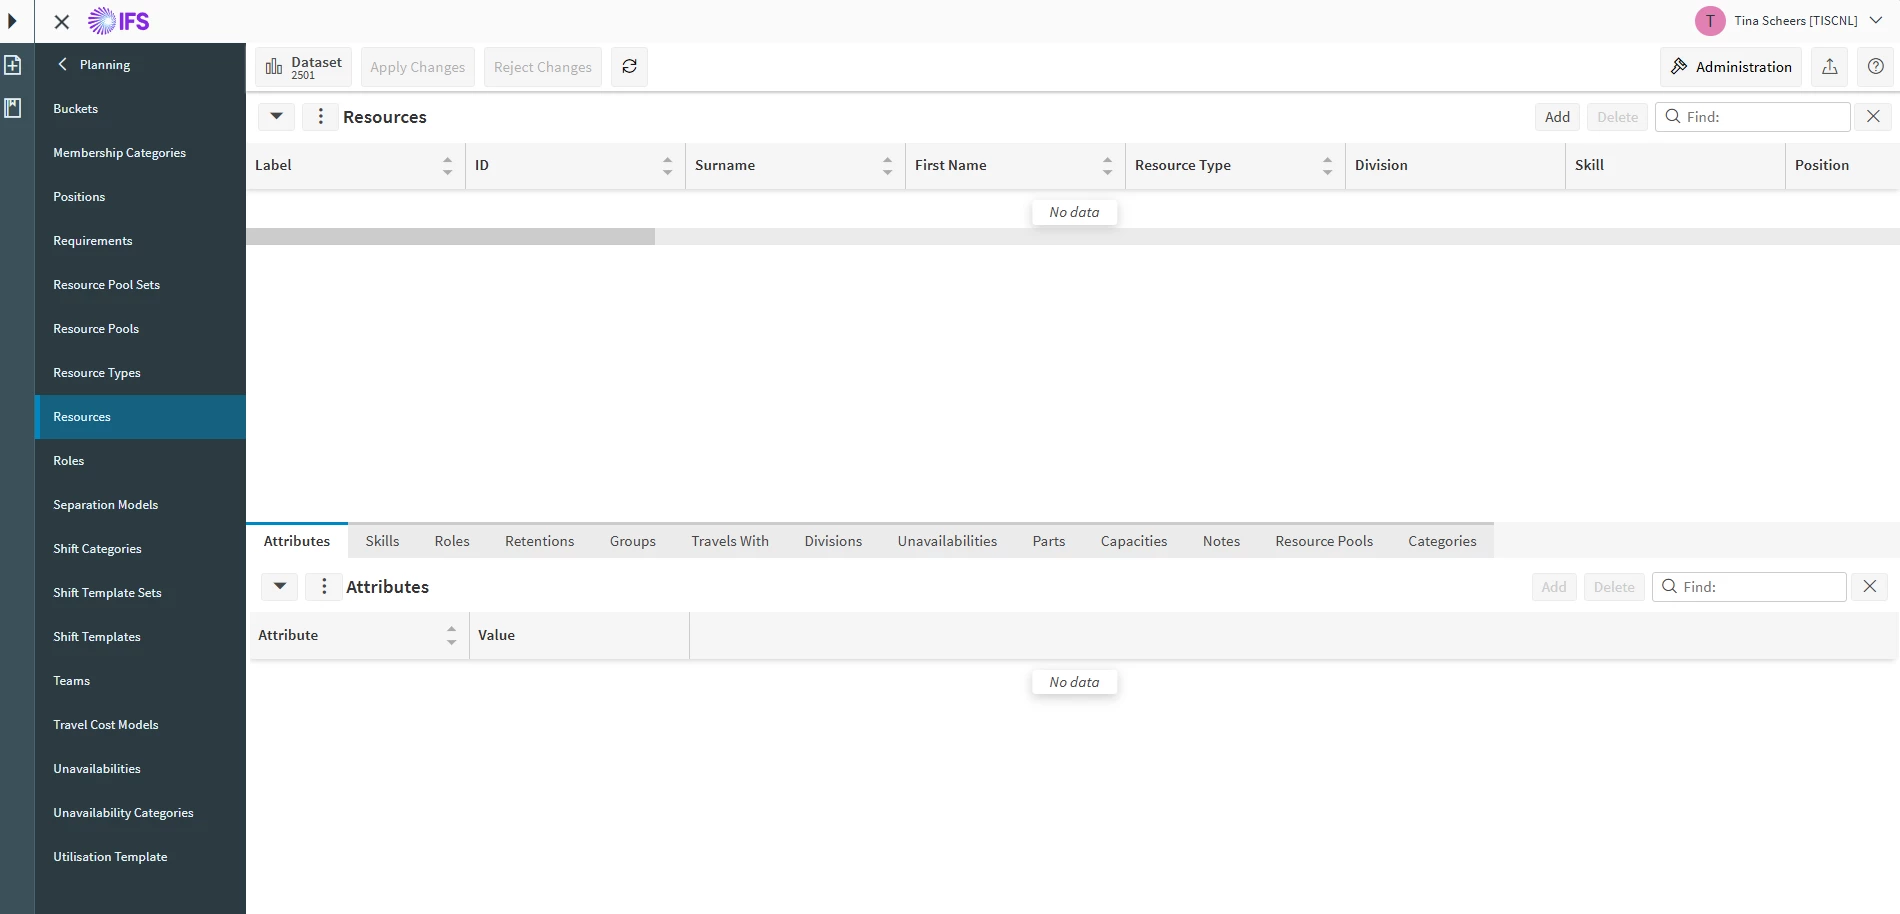Switch to the Groups tab
Screen dimensions: 1900x914
pos(633,541)
